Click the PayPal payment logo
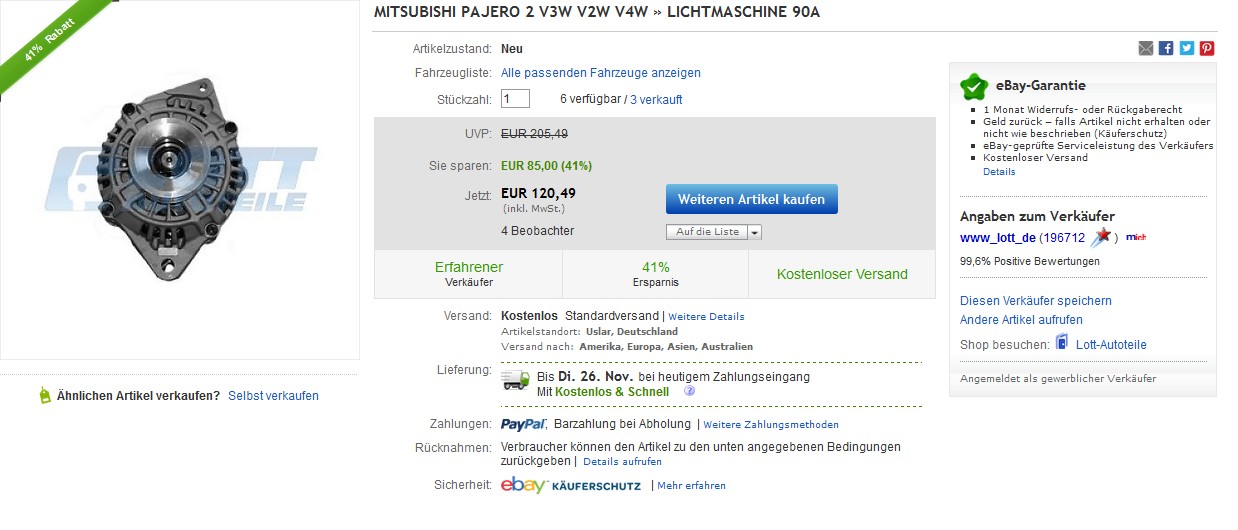 click(x=523, y=424)
